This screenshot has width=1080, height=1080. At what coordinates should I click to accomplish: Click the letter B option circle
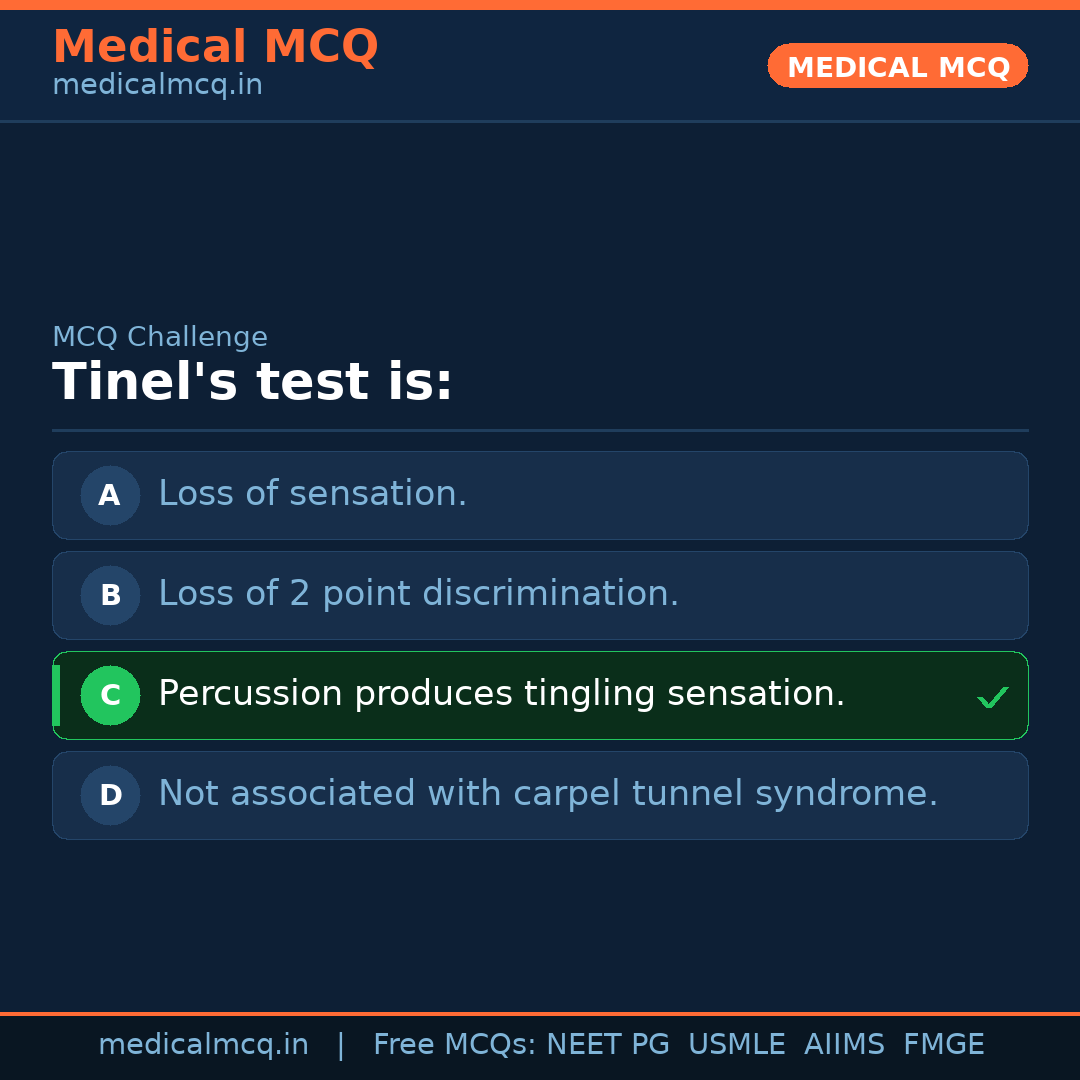[110, 595]
